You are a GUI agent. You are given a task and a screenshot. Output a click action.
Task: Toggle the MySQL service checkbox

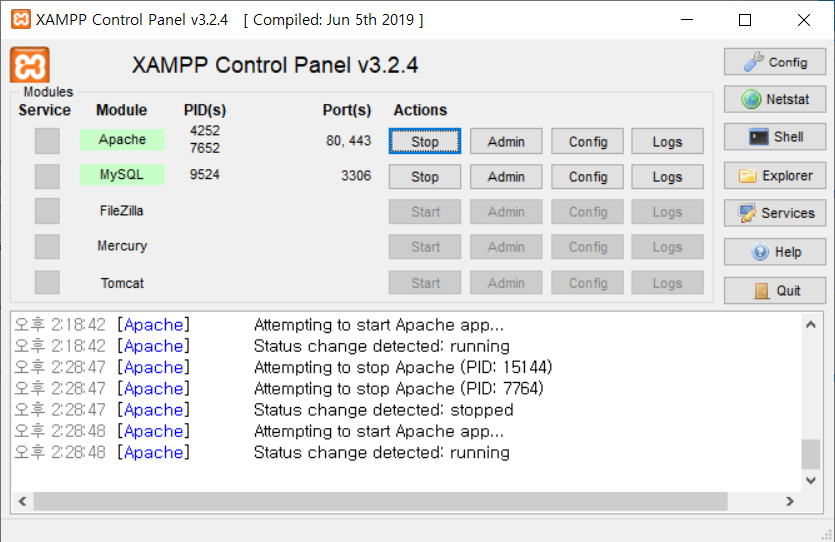coord(47,176)
